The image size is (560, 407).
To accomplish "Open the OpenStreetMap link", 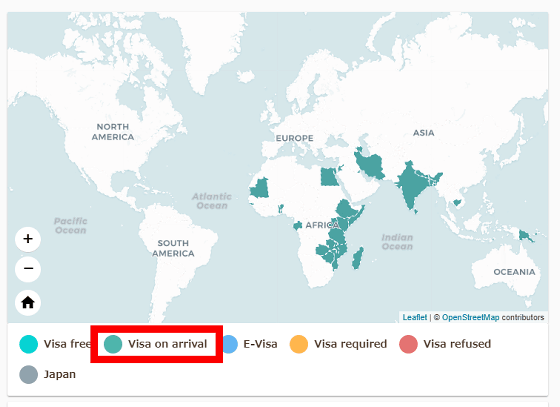I will pos(470,317).
